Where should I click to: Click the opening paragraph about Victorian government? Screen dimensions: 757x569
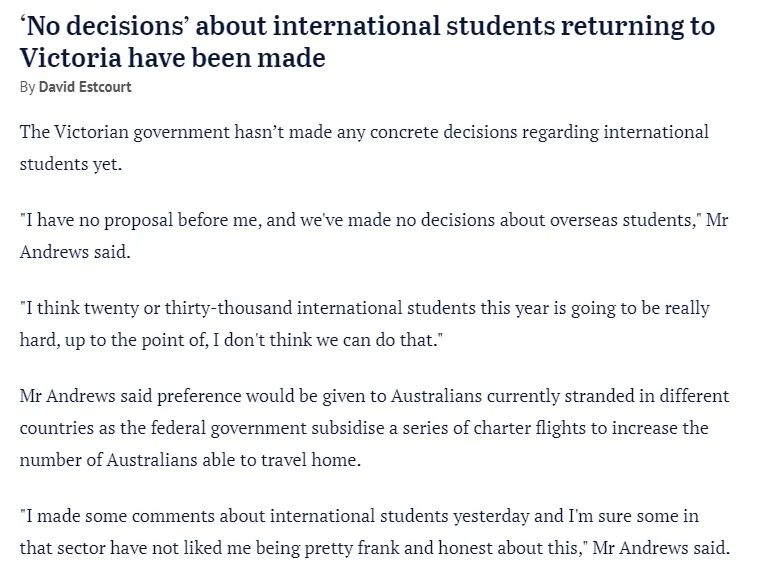(364, 148)
